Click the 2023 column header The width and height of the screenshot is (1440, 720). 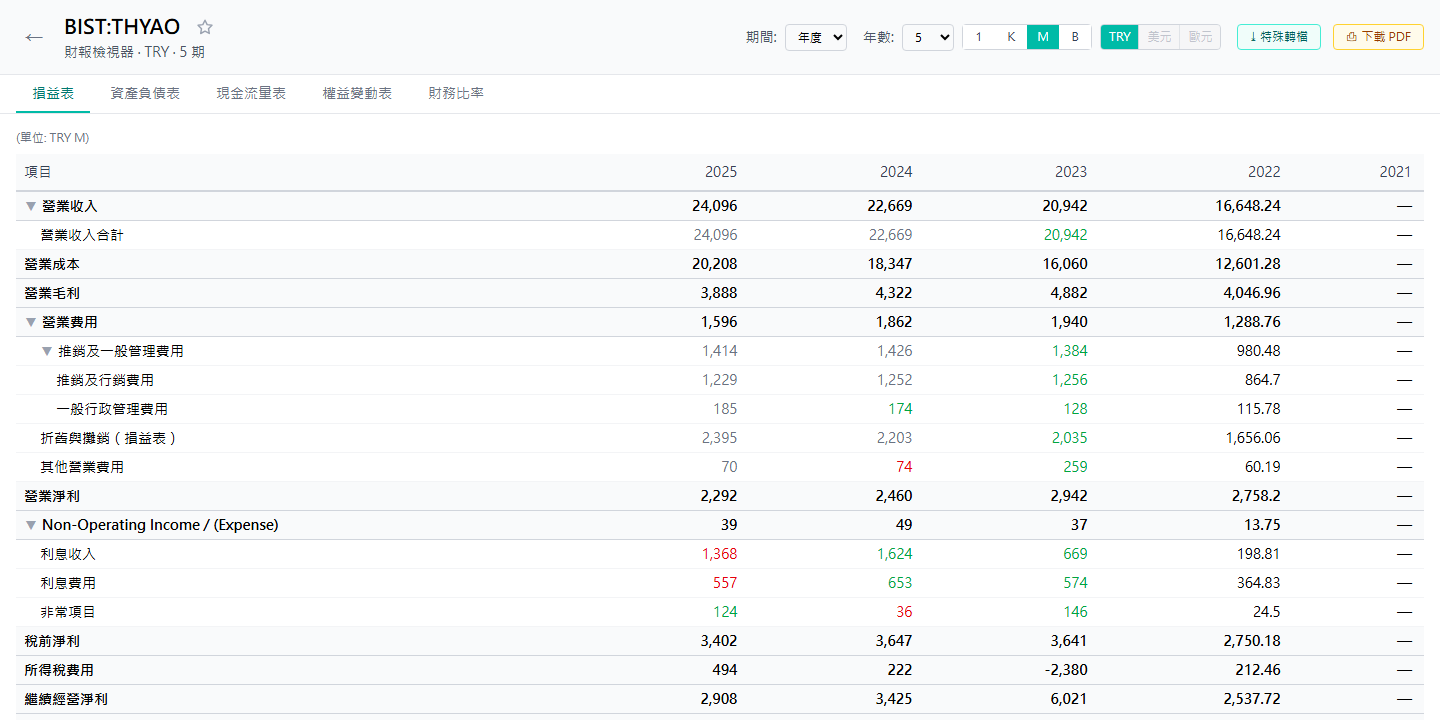1071,172
